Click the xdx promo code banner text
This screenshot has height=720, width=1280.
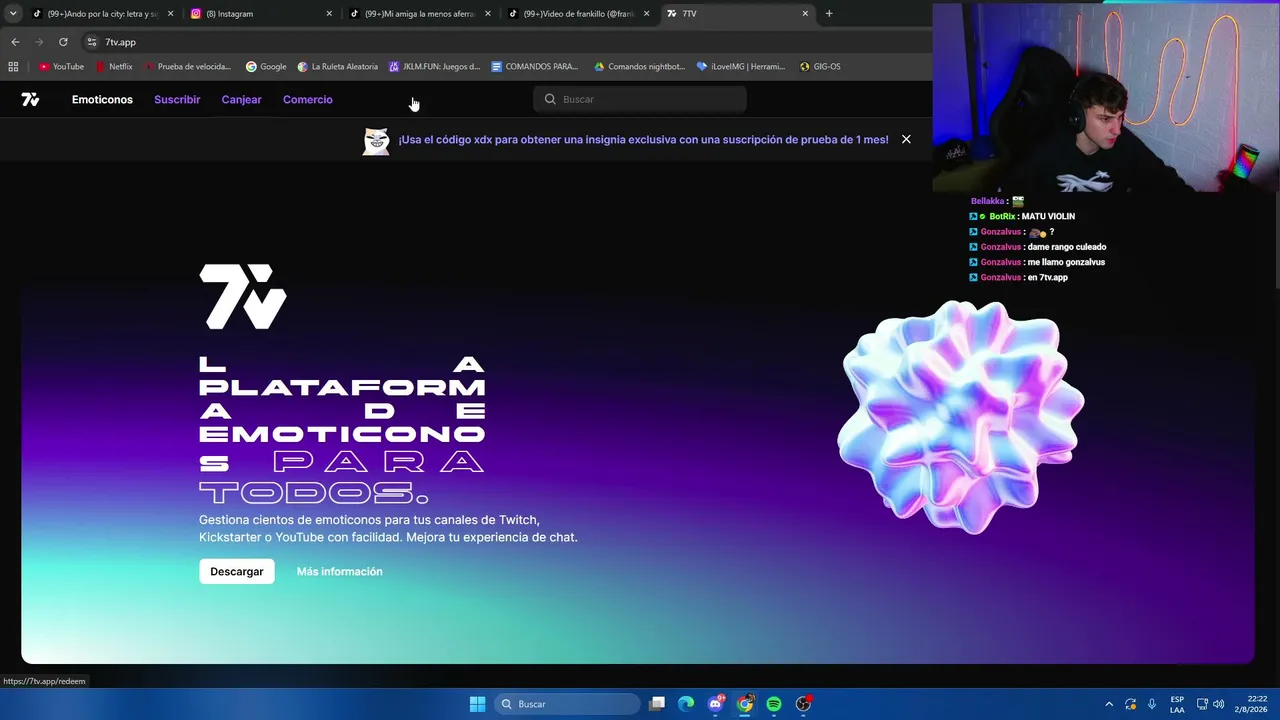click(x=643, y=140)
